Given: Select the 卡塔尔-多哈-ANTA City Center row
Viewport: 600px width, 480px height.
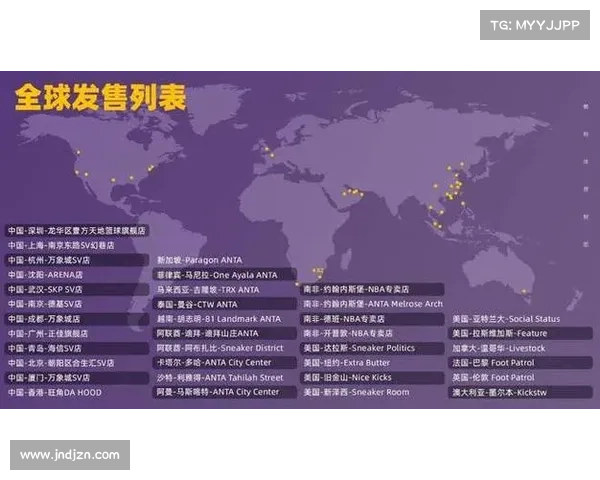Looking at the screenshot, I should (225, 363).
